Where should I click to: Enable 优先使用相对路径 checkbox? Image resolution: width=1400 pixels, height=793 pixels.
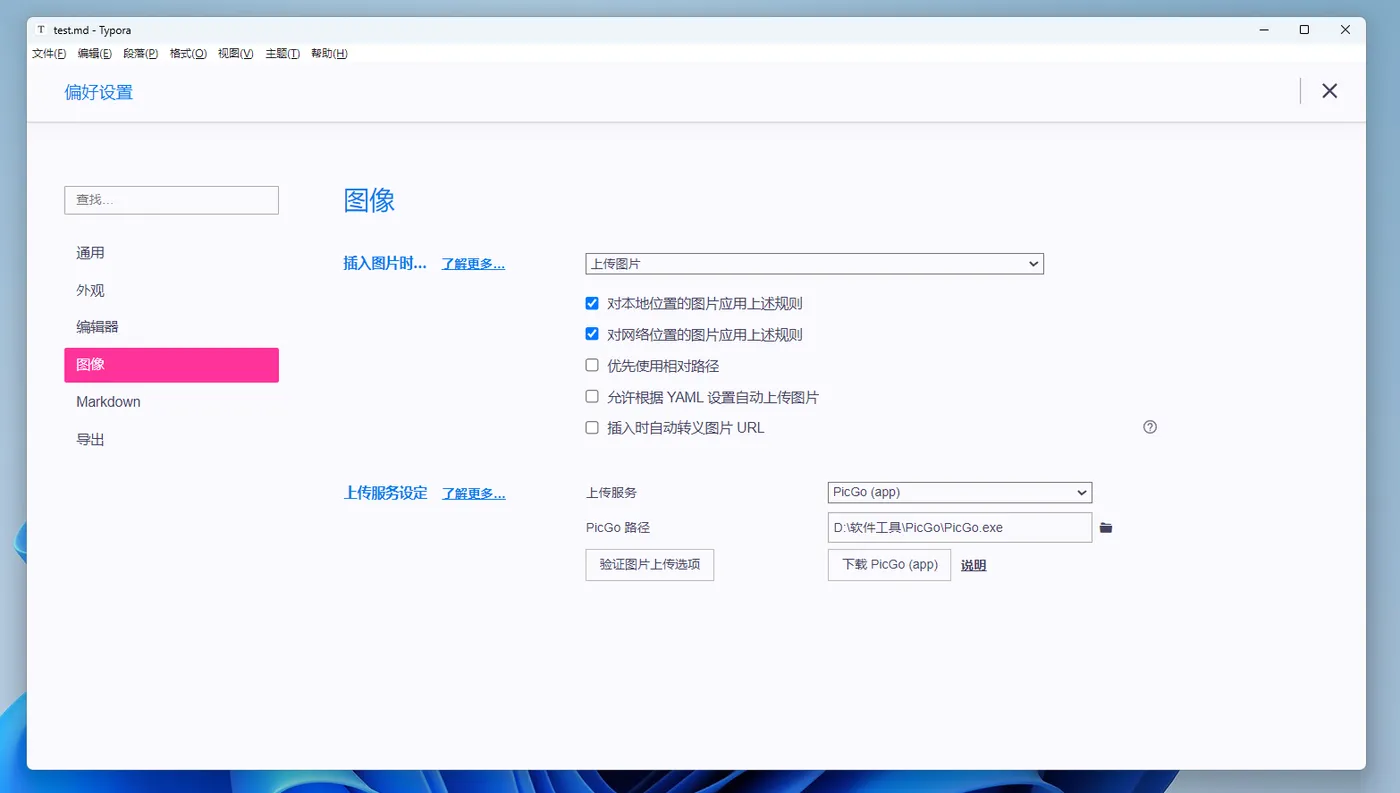pyautogui.click(x=592, y=366)
